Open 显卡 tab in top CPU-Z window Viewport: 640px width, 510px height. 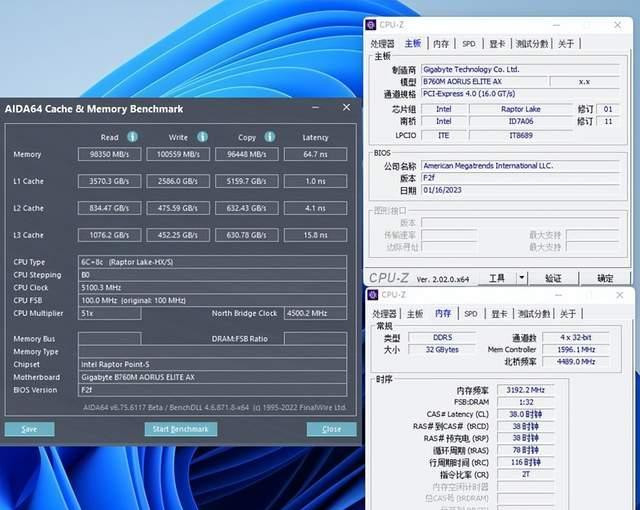click(x=497, y=44)
